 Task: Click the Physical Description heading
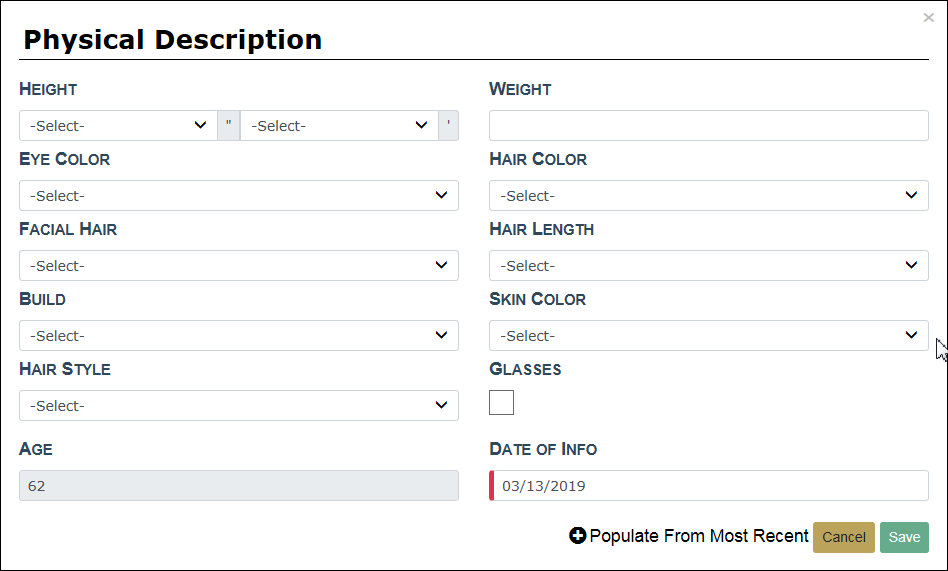point(172,40)
